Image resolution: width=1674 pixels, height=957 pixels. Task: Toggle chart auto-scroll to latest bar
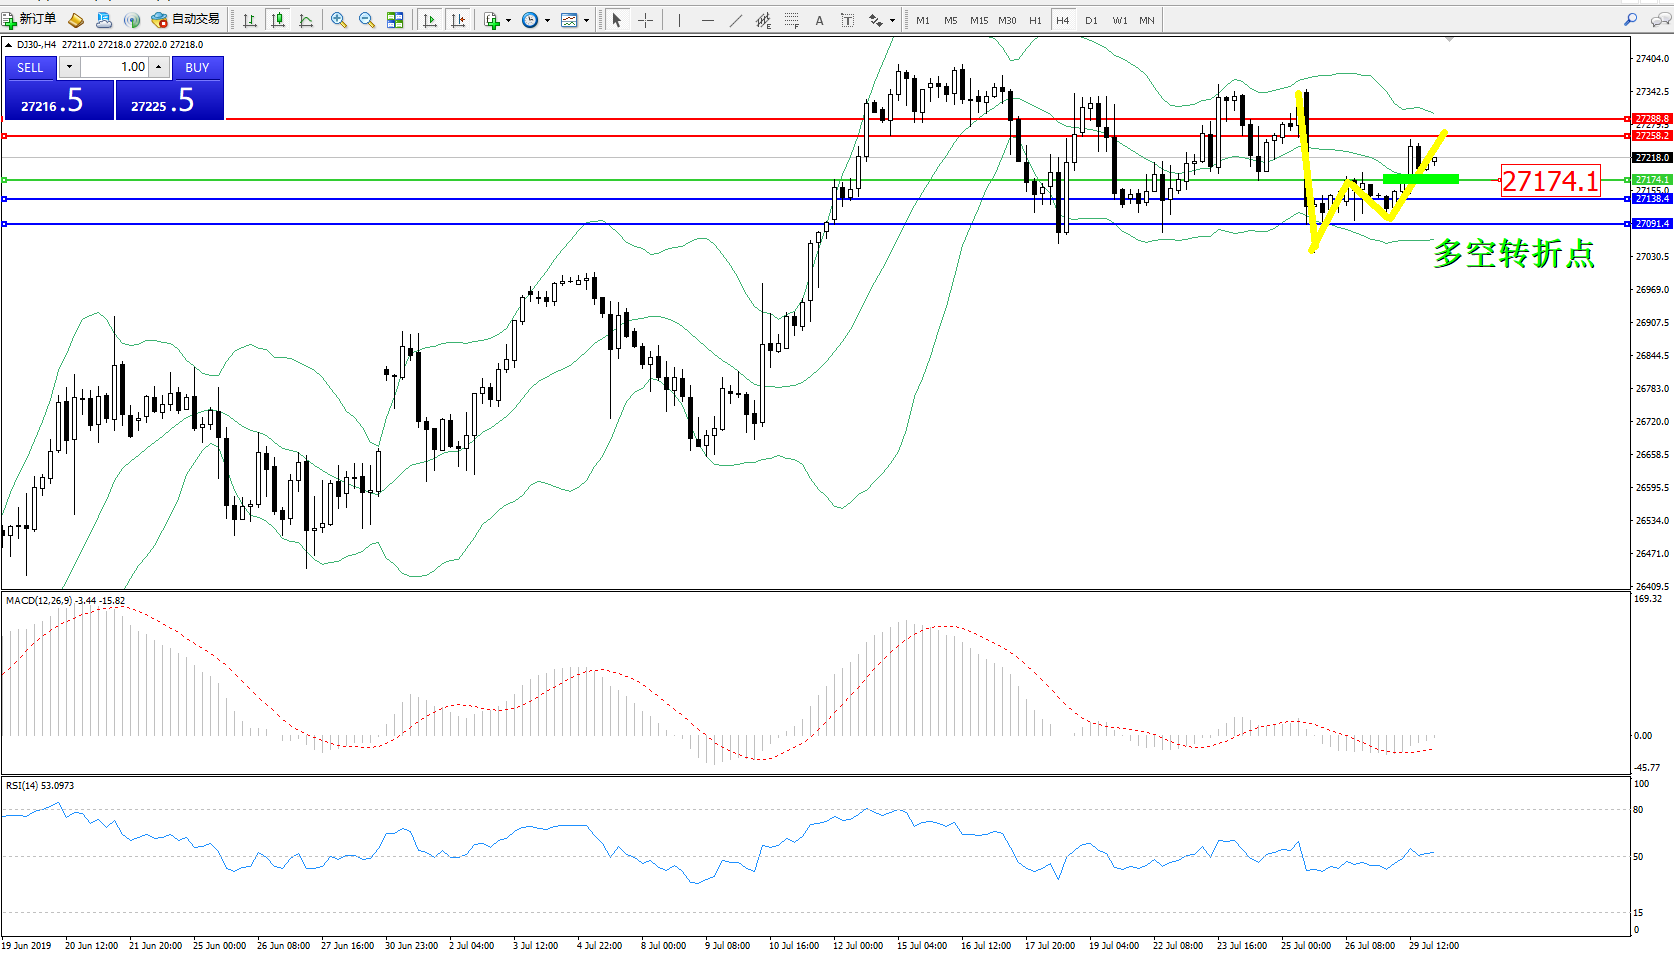point(430,20)
